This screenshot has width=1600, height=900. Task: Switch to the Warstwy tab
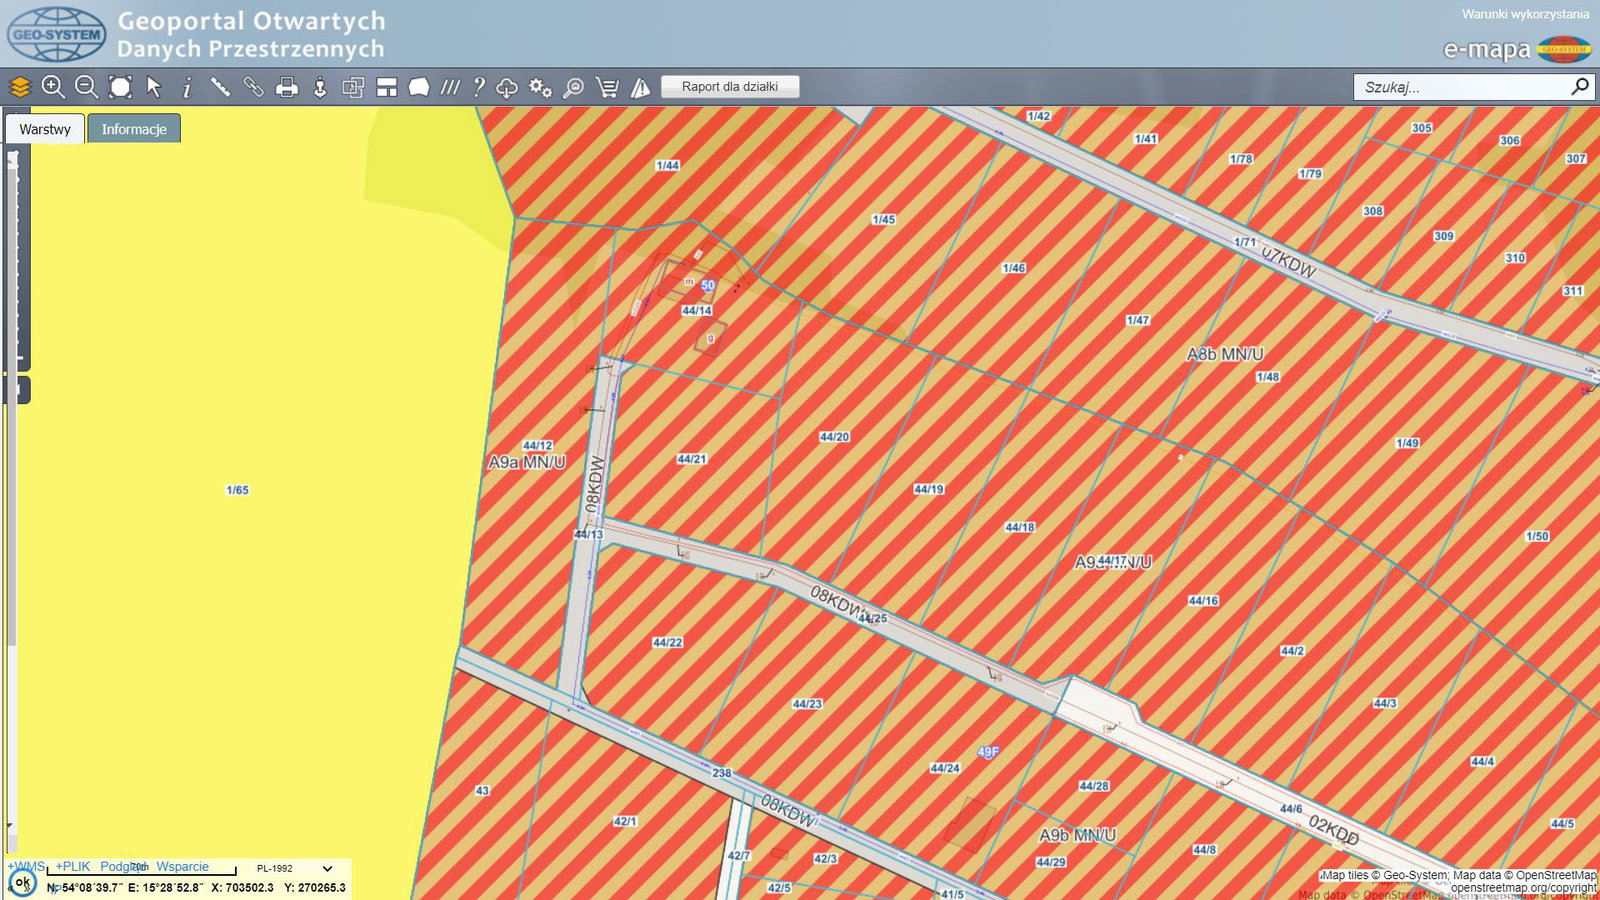[x=45, y=129]
